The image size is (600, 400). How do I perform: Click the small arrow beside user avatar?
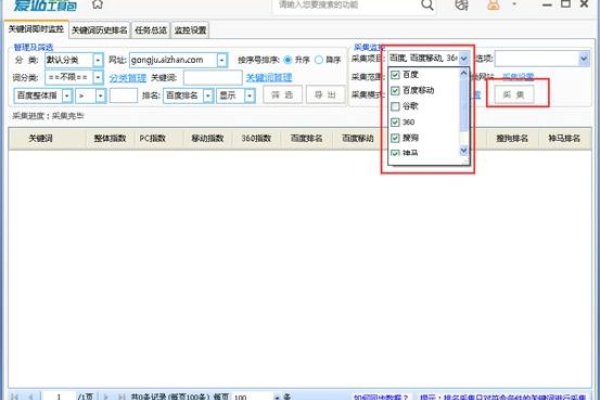coord(514,4)
